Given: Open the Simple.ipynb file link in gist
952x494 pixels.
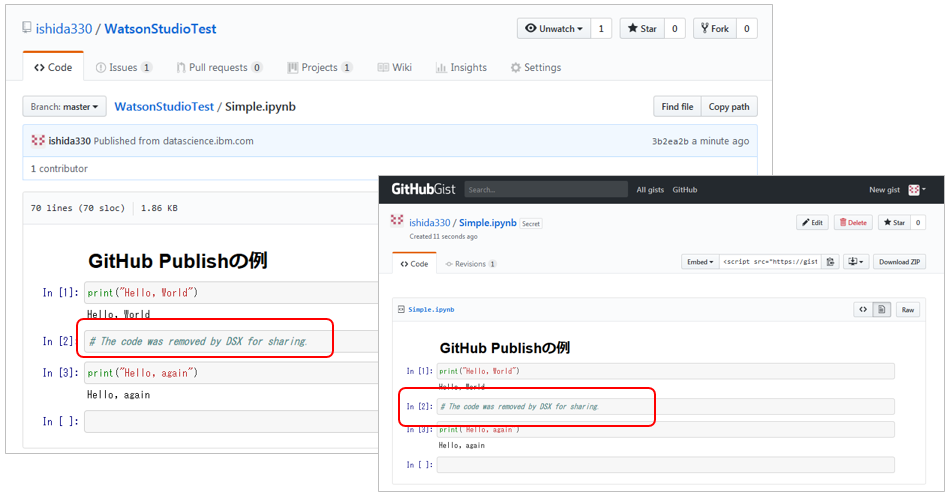Looking at the screenshot, I should tap(431, 310).
